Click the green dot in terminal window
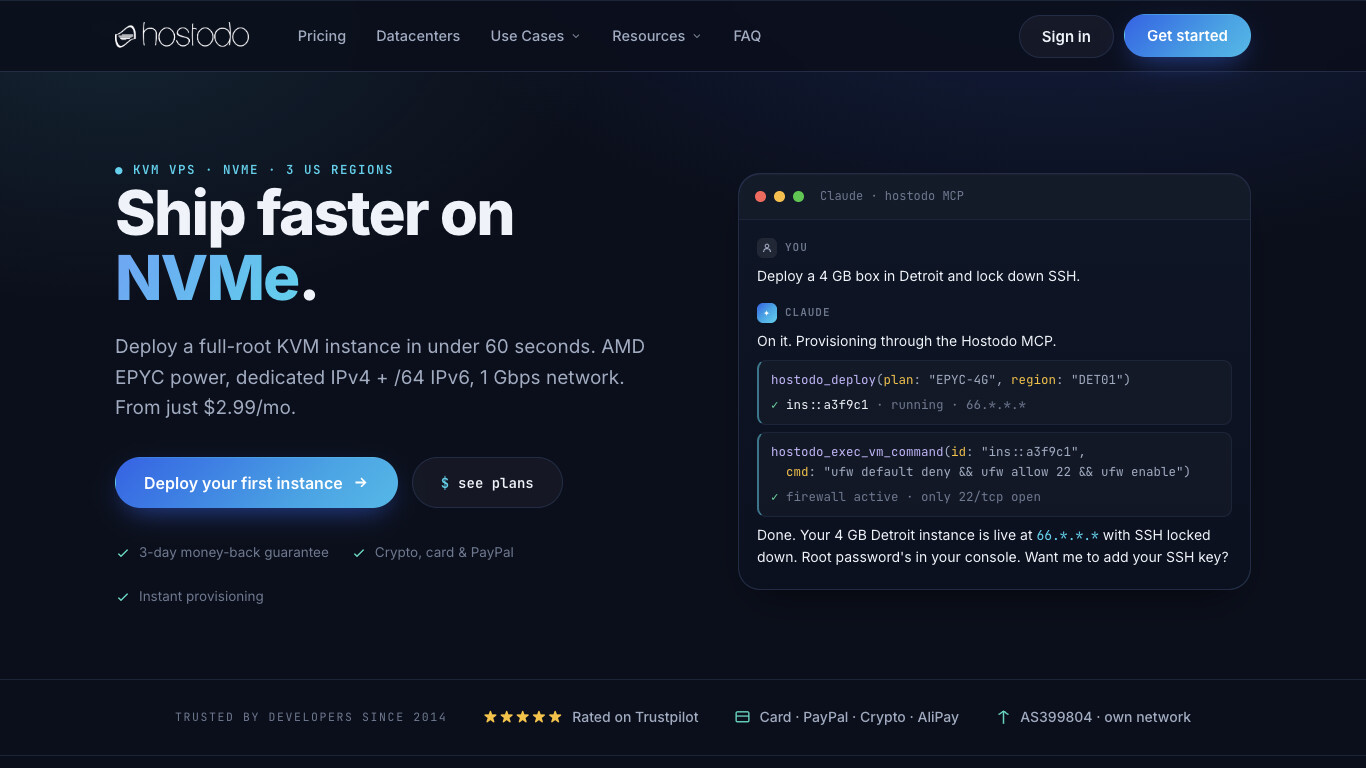1366x768 pixels. pyautogui.click(x=798, y=196)
